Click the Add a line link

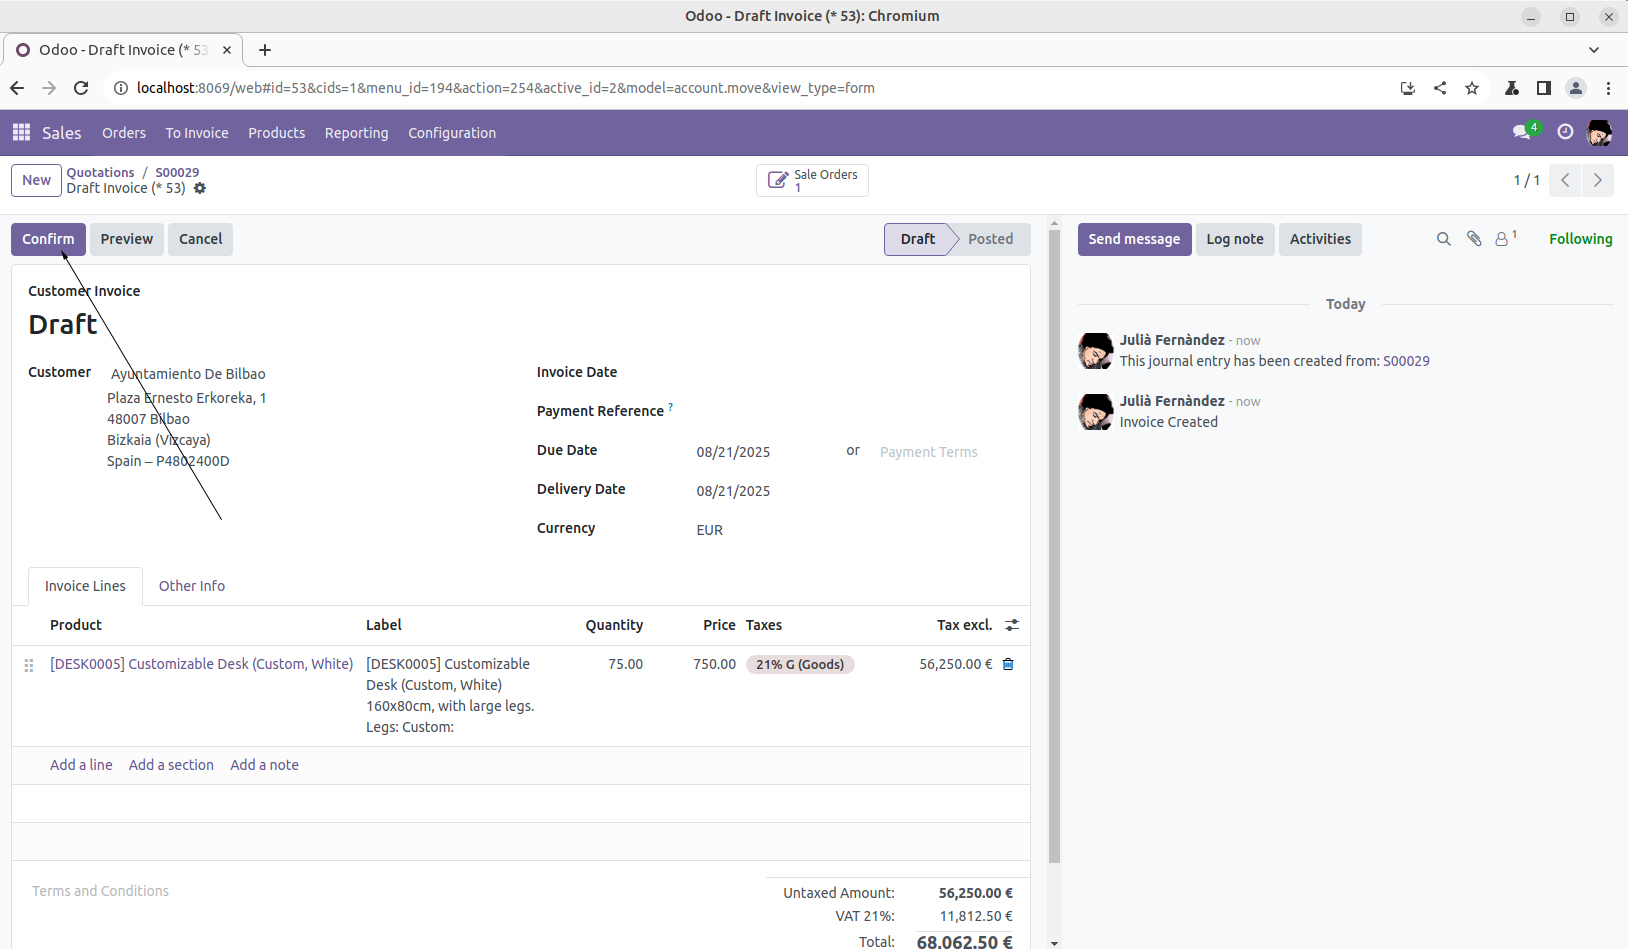coord(81,765)
